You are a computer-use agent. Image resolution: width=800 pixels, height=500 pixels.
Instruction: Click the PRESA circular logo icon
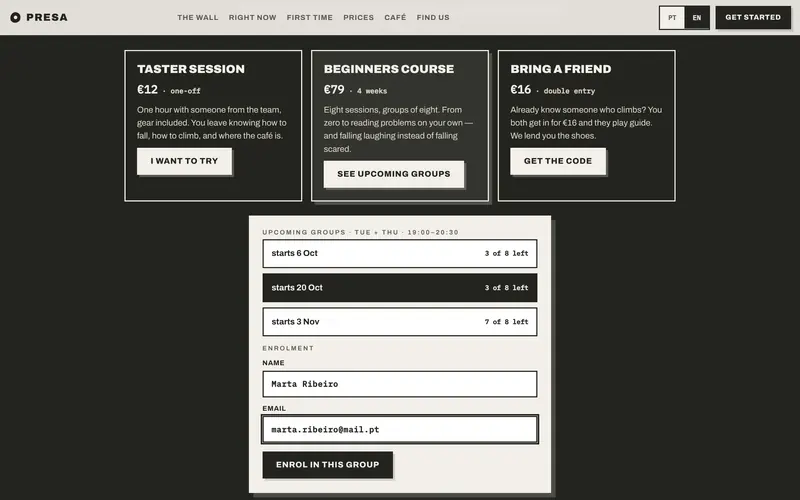coord(15,17)
